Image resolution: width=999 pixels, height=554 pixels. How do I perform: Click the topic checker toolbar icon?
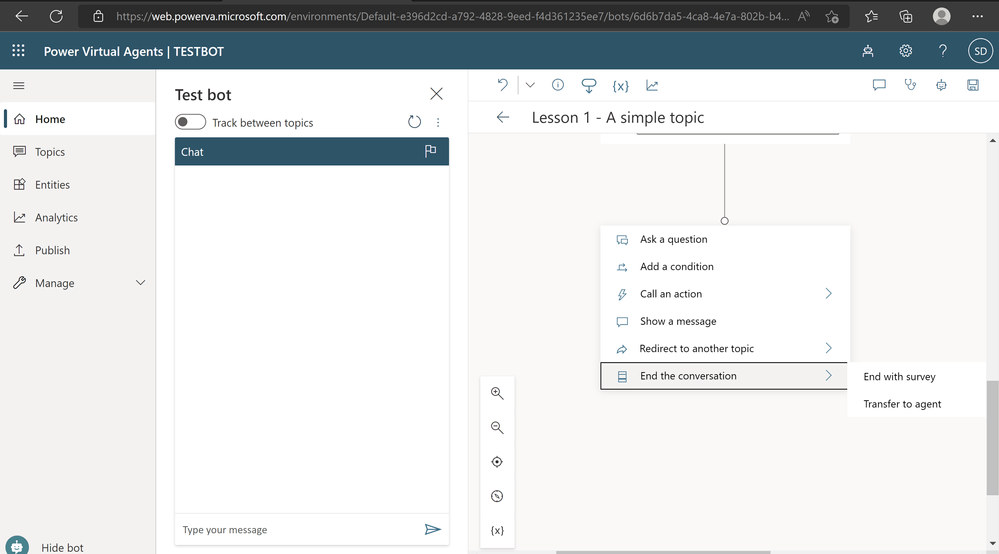589,85
